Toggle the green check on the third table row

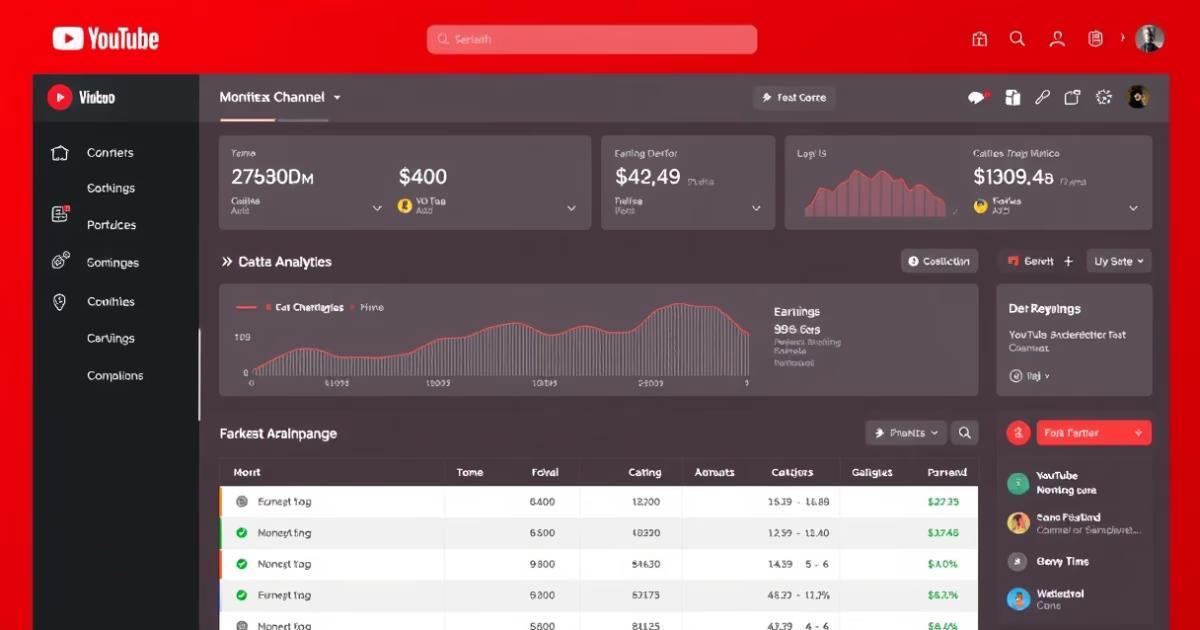[241, 564]
